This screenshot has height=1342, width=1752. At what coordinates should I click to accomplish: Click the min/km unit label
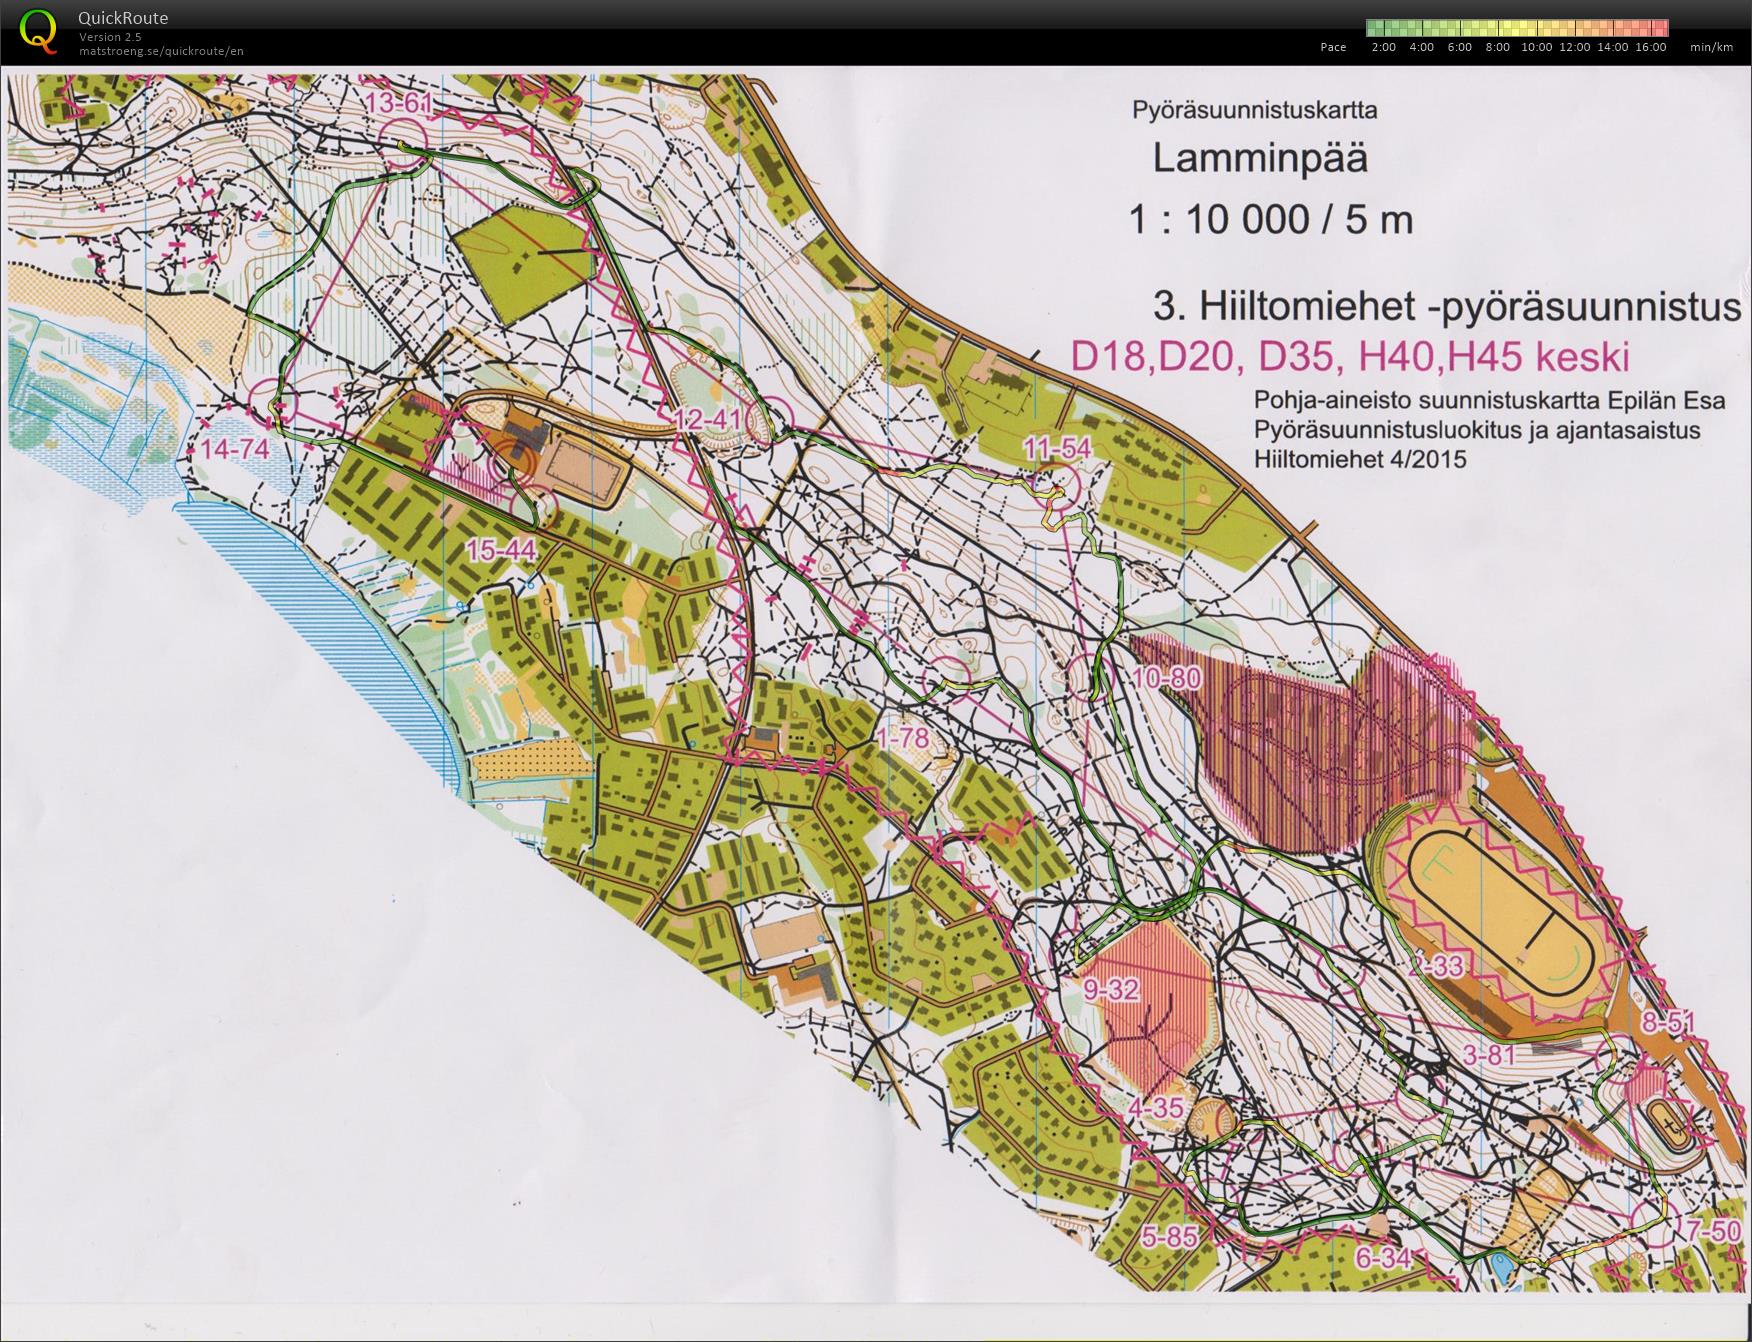1711,47
